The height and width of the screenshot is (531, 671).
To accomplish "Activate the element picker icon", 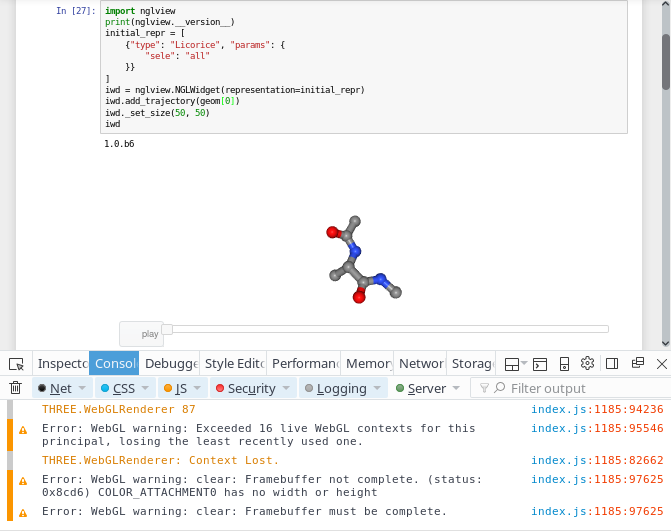I will click(16, 364).
